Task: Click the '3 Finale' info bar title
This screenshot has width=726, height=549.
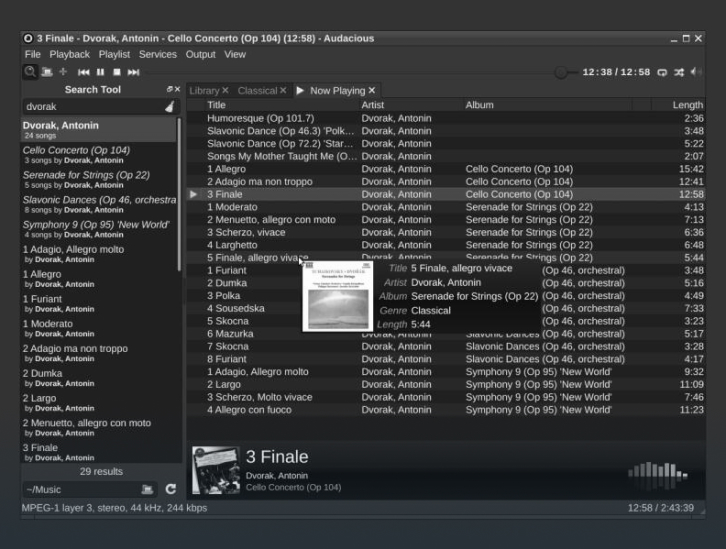Action: pyautogui.click(x=277, y=457)
